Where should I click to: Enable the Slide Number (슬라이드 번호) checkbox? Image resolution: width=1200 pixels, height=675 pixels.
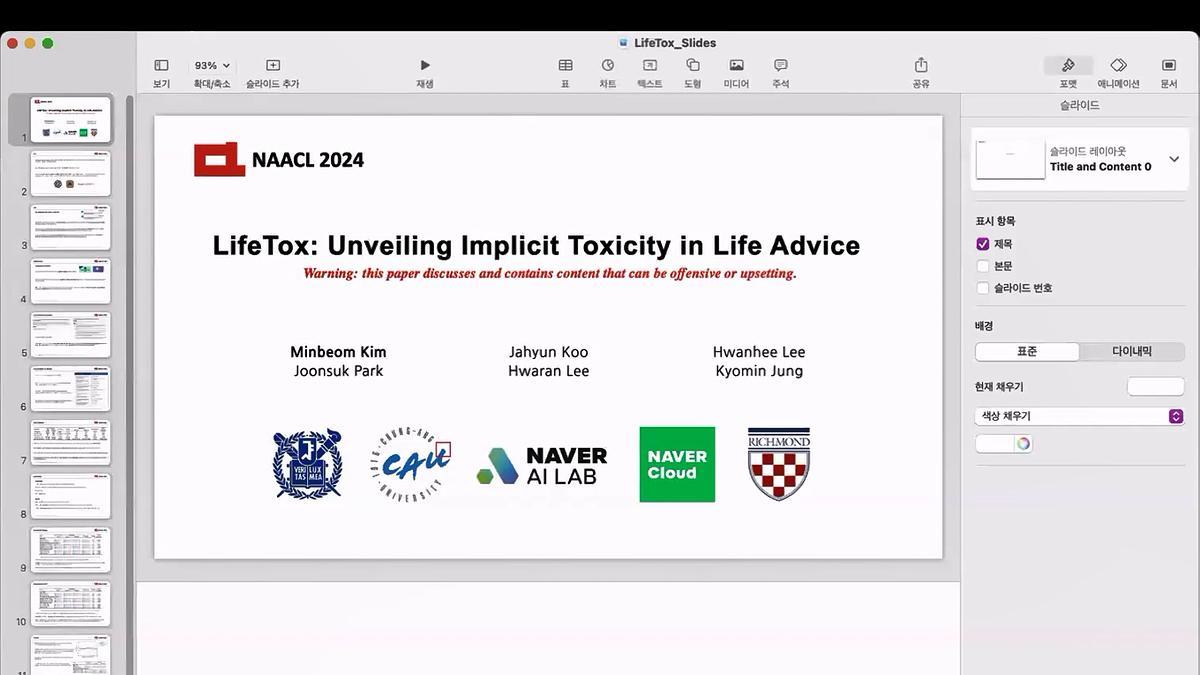(x=982, y=288)
